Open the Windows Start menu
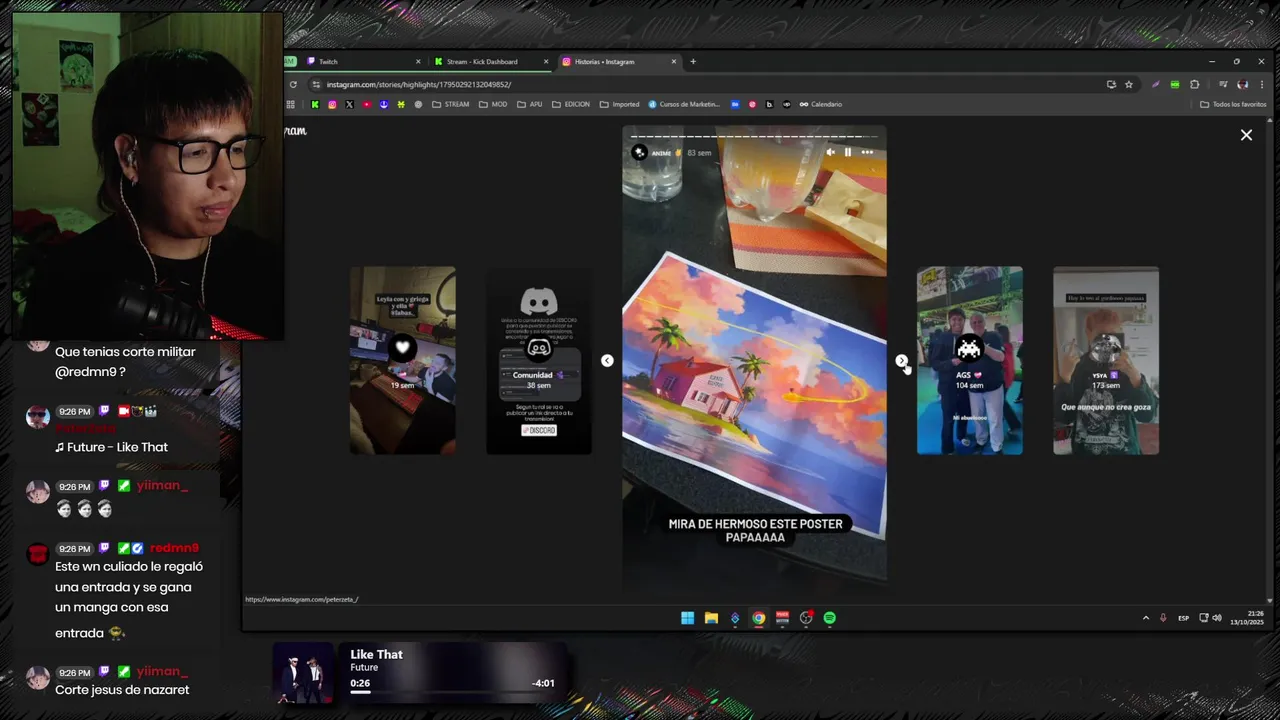1280x720 pixels. click(687, 618)
